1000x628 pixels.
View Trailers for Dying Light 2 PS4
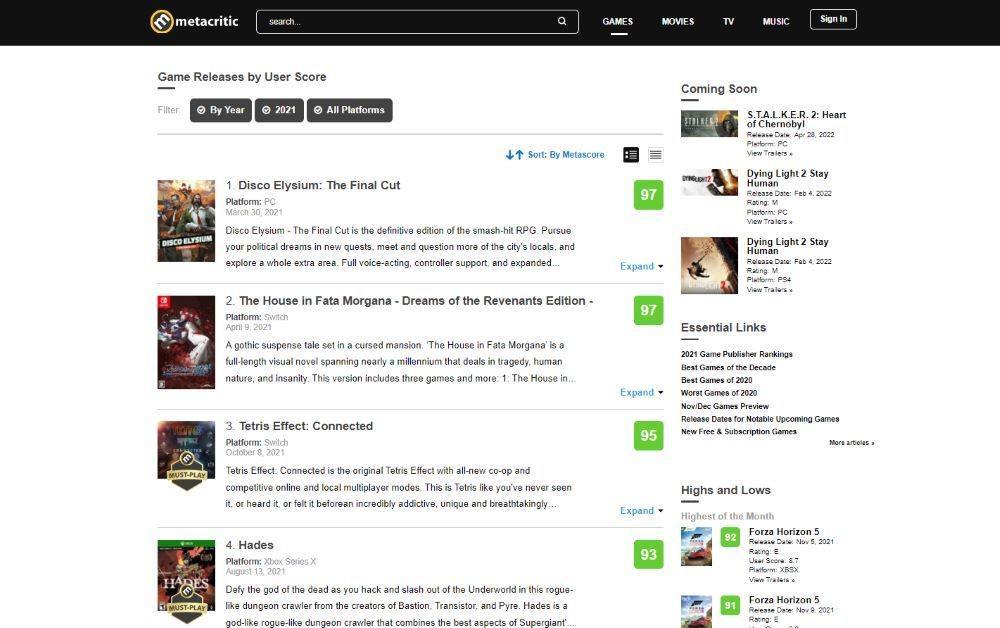769,289
